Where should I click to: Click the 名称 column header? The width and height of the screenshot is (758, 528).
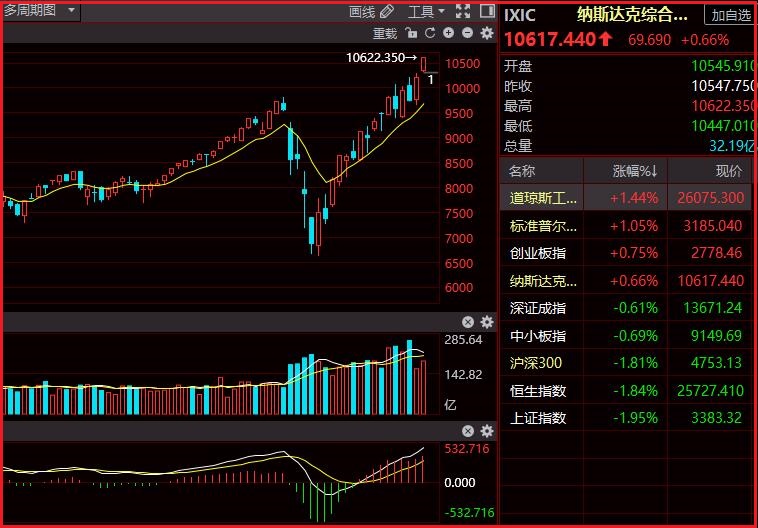[522, 171]
